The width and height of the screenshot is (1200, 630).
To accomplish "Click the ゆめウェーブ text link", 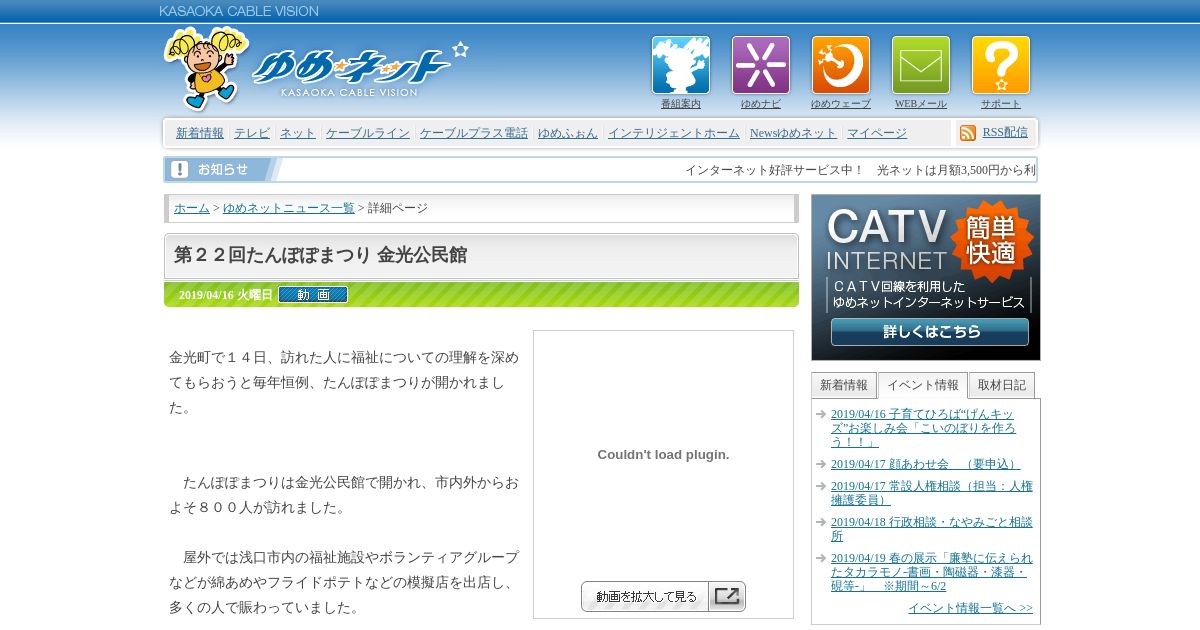I will (x=841, y=104).
